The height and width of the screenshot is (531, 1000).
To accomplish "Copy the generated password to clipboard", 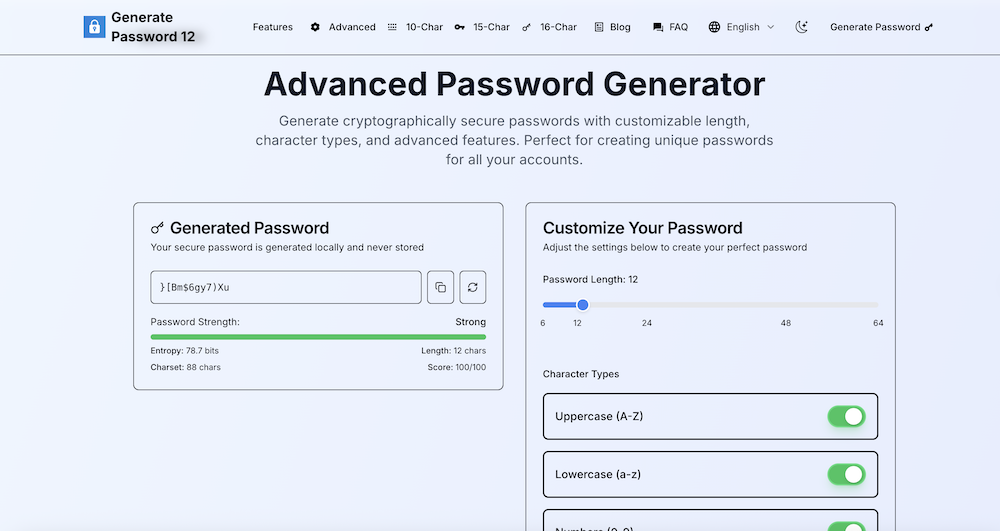I will [441, 287].
